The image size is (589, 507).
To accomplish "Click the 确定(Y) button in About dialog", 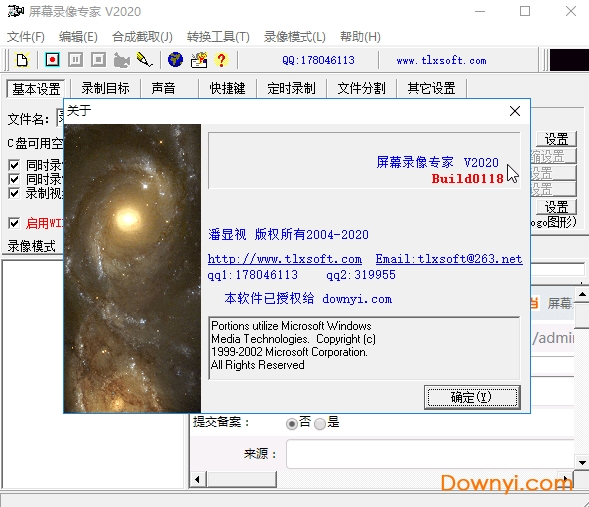I will click(x=472, y=397).
